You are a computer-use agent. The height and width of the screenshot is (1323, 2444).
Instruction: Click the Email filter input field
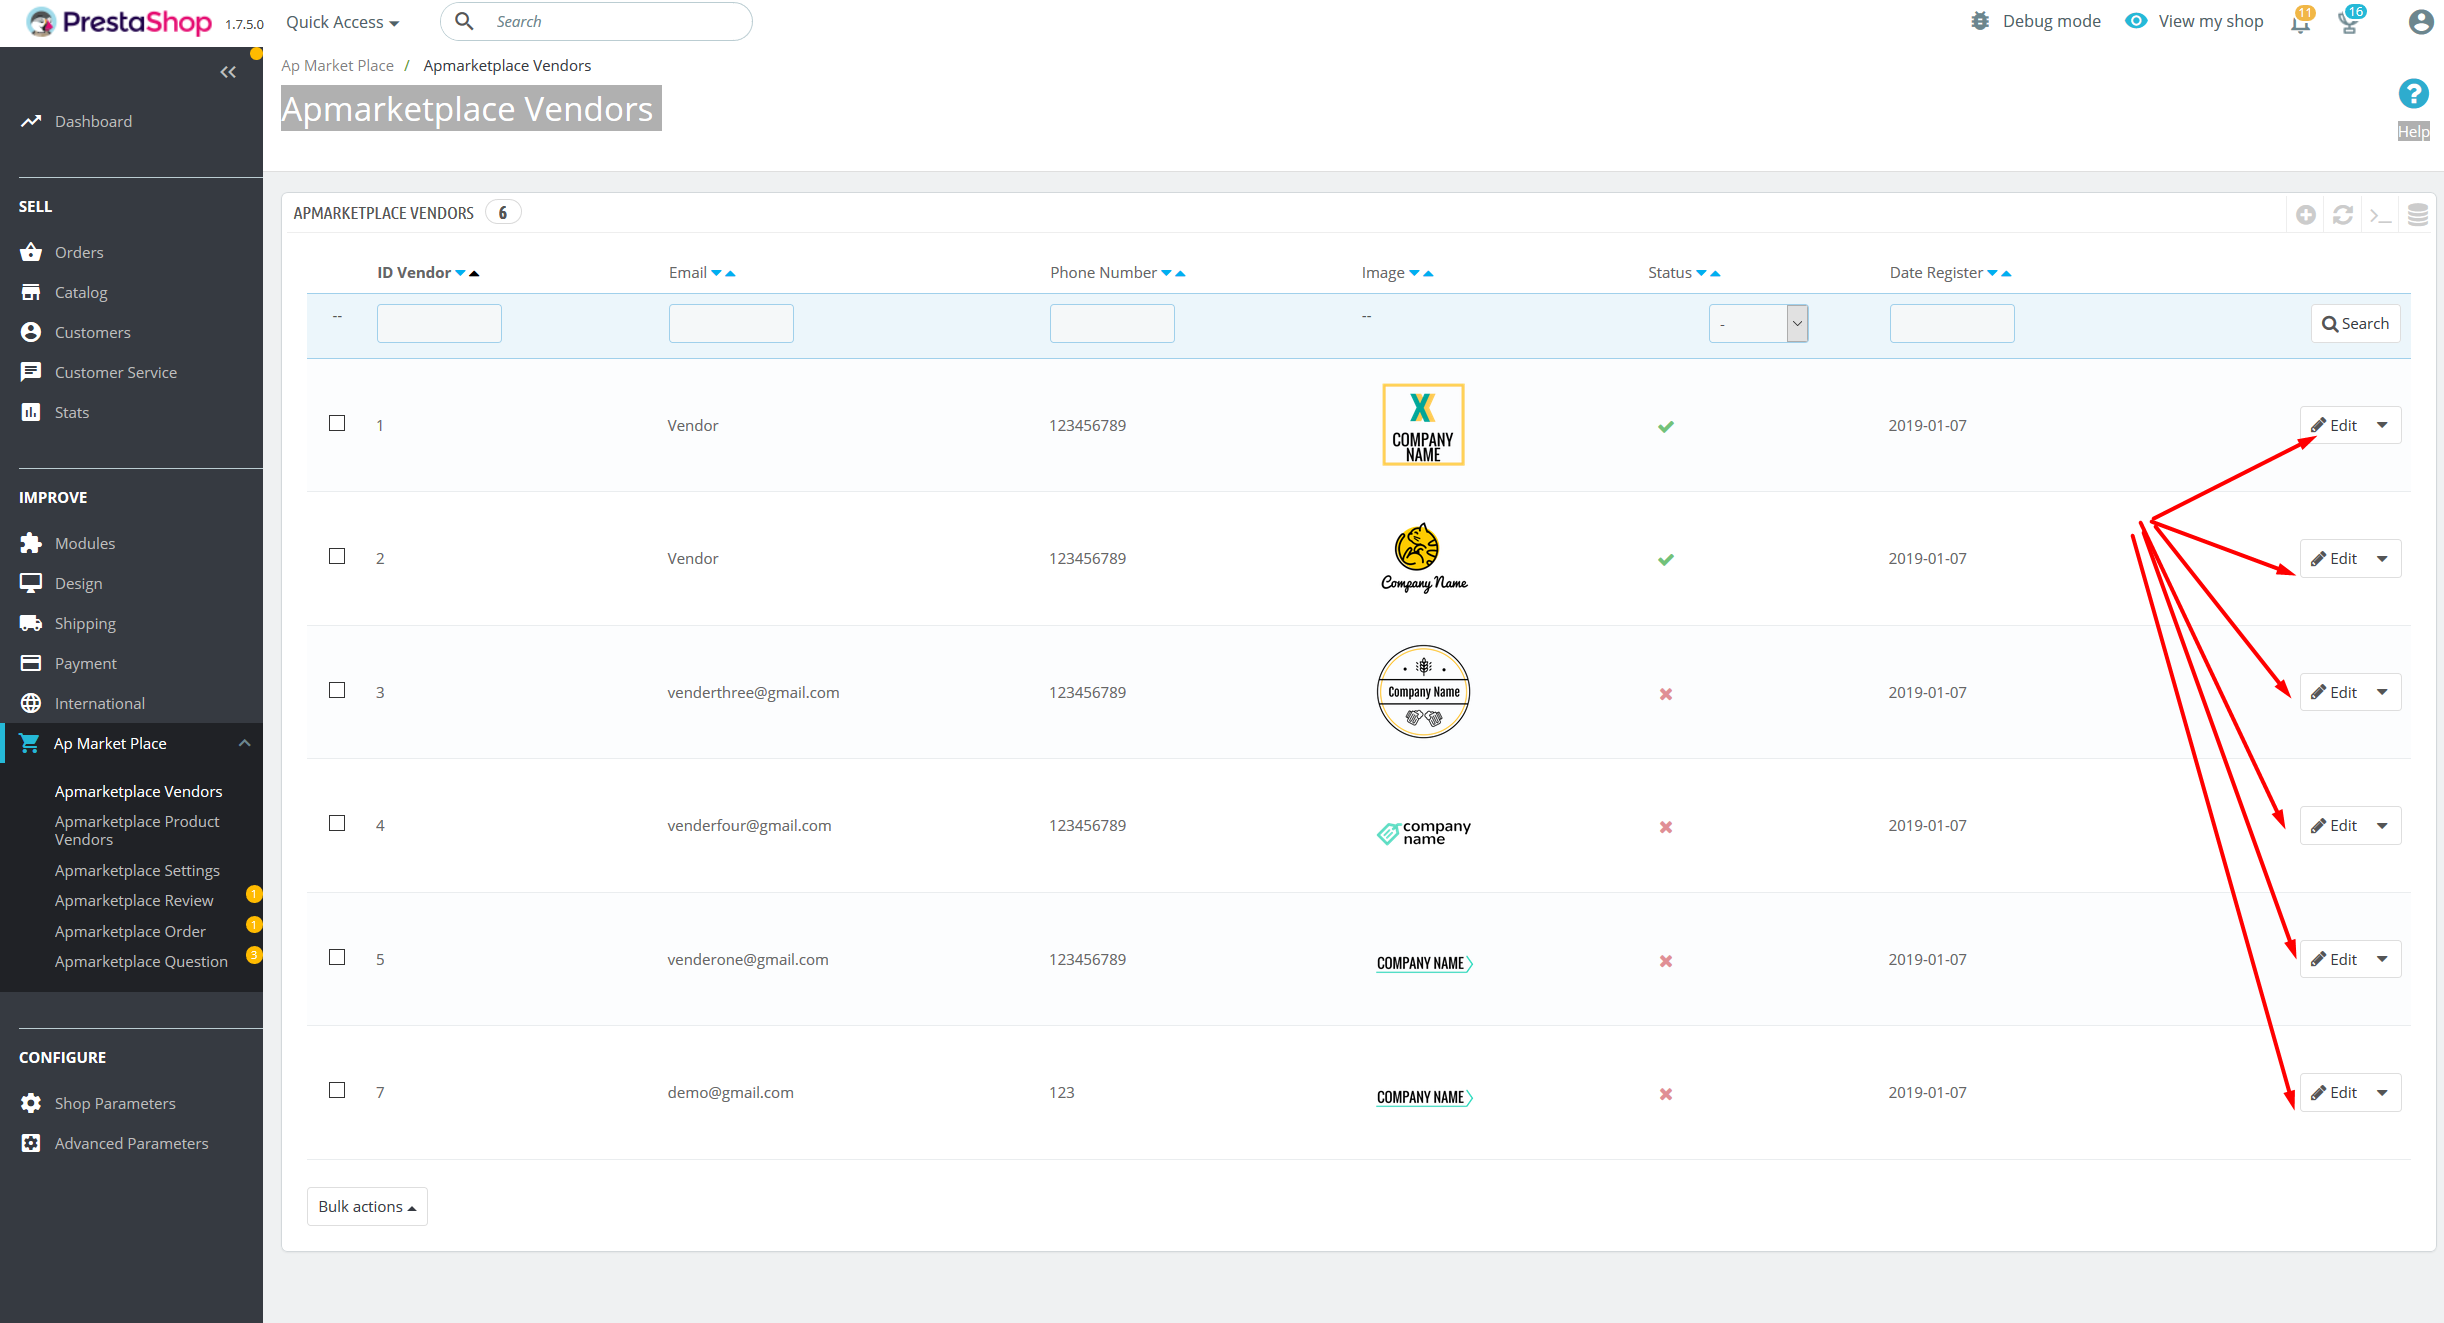[x=732, y=323]
